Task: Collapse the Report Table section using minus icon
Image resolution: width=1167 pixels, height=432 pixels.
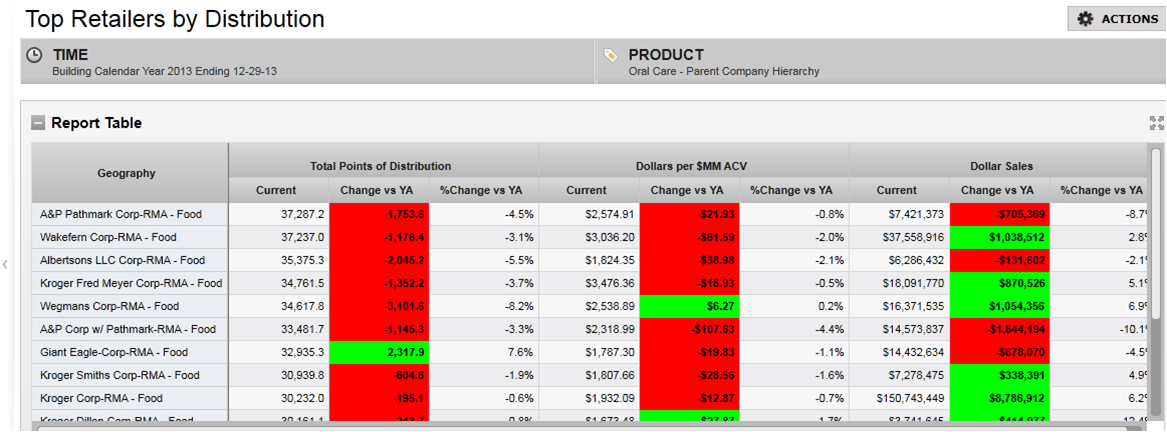Action: [x=38, y=123]
